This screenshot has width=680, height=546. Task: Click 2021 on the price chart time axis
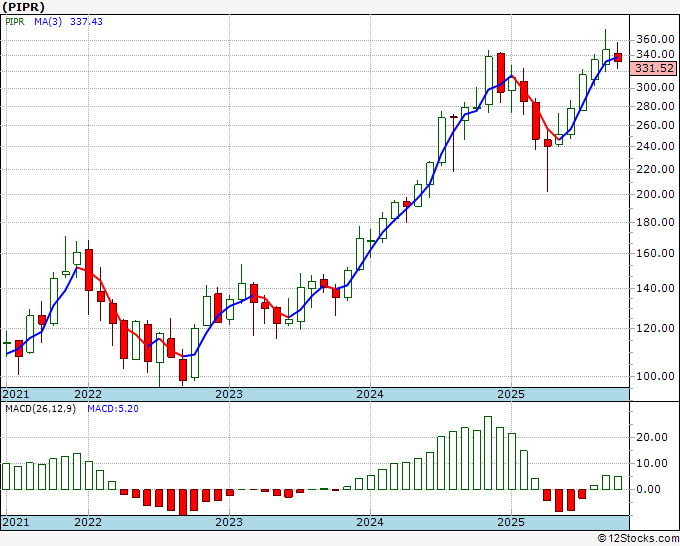(16, 394)
